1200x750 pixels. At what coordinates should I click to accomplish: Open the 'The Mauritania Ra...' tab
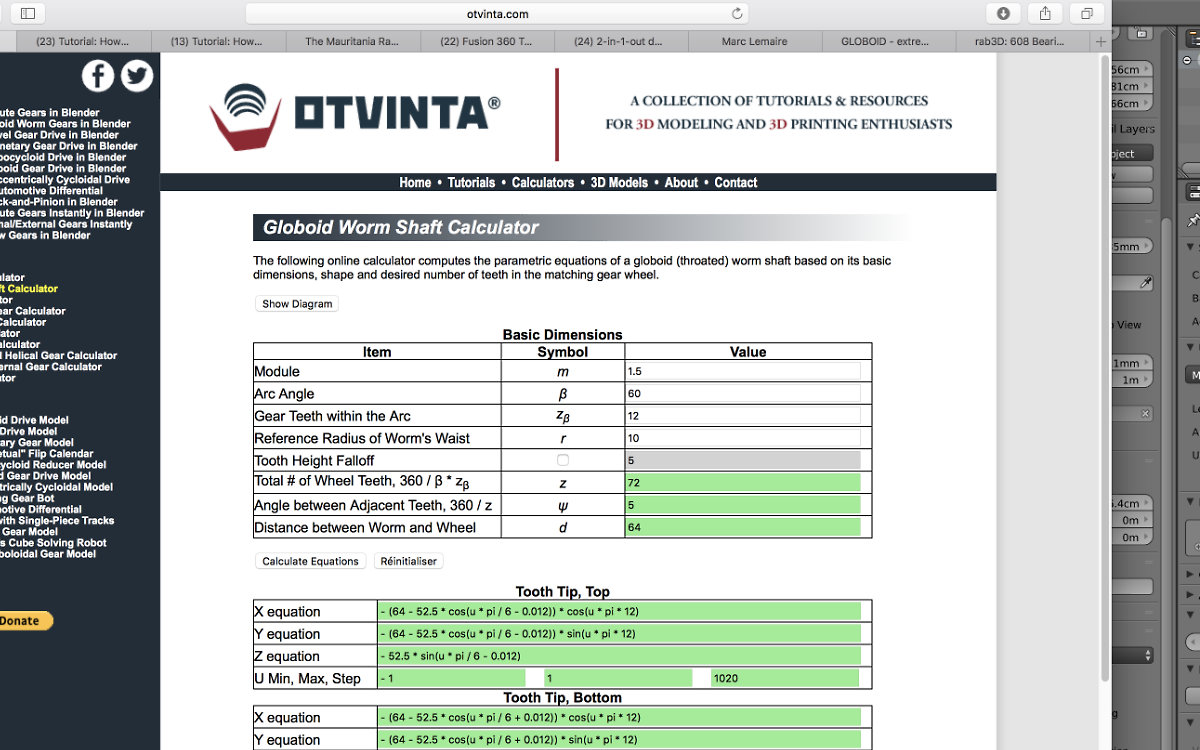pos(352,41)
